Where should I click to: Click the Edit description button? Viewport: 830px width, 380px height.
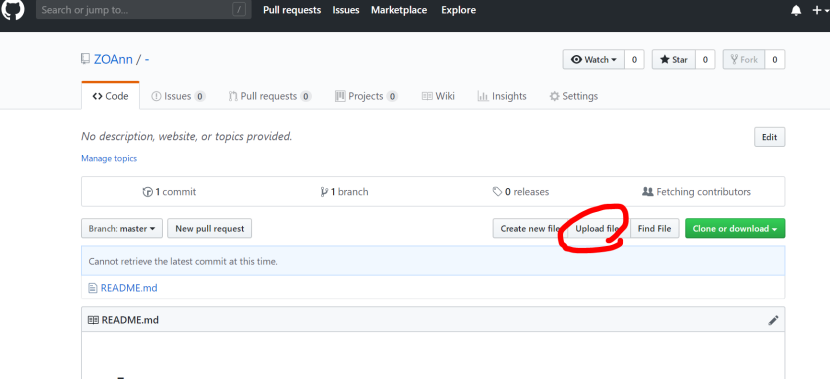click(769, 137)
